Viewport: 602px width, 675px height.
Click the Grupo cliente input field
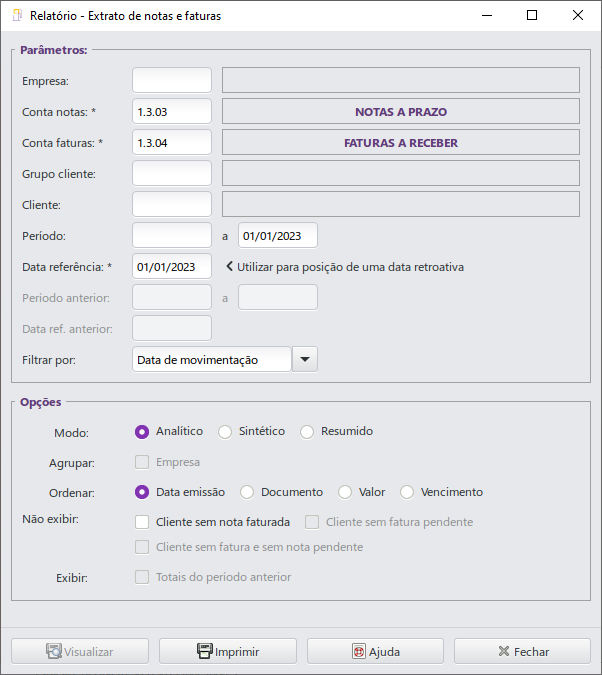coord(172,174)
